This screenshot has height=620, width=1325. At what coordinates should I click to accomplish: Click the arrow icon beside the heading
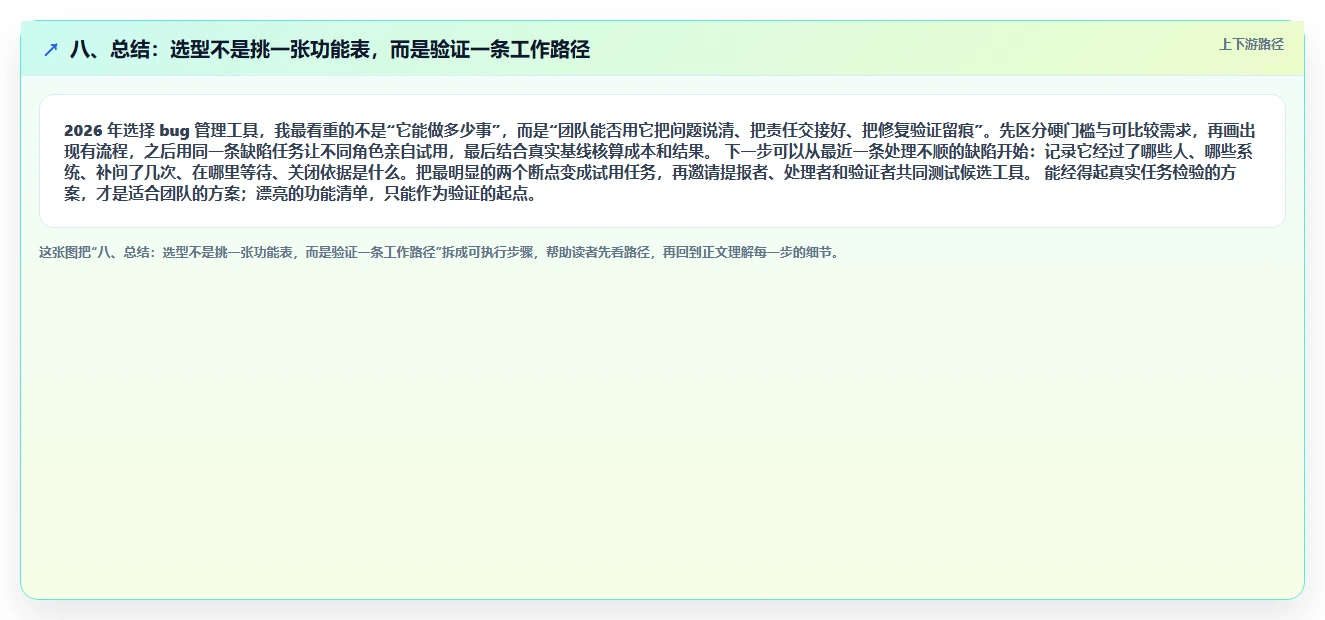(x=51, y=50)
